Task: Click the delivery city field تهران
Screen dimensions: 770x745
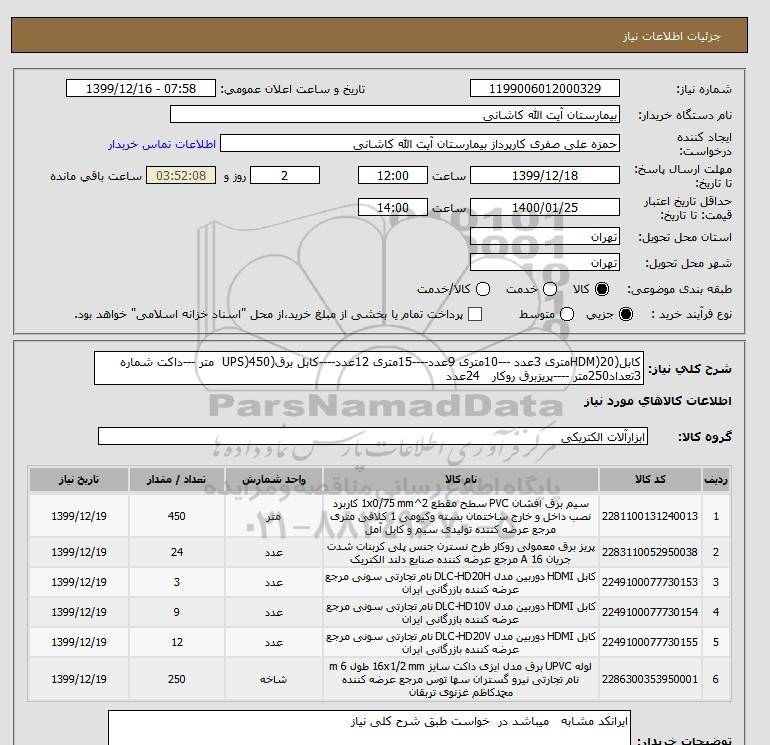Action: pyautogui.click(x=545, y=262)
